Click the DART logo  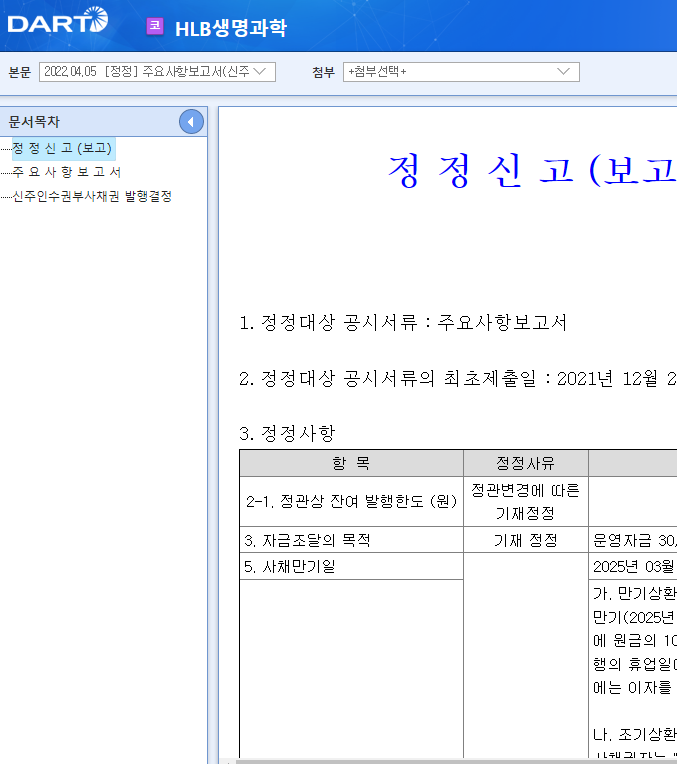tap(58, 21)
